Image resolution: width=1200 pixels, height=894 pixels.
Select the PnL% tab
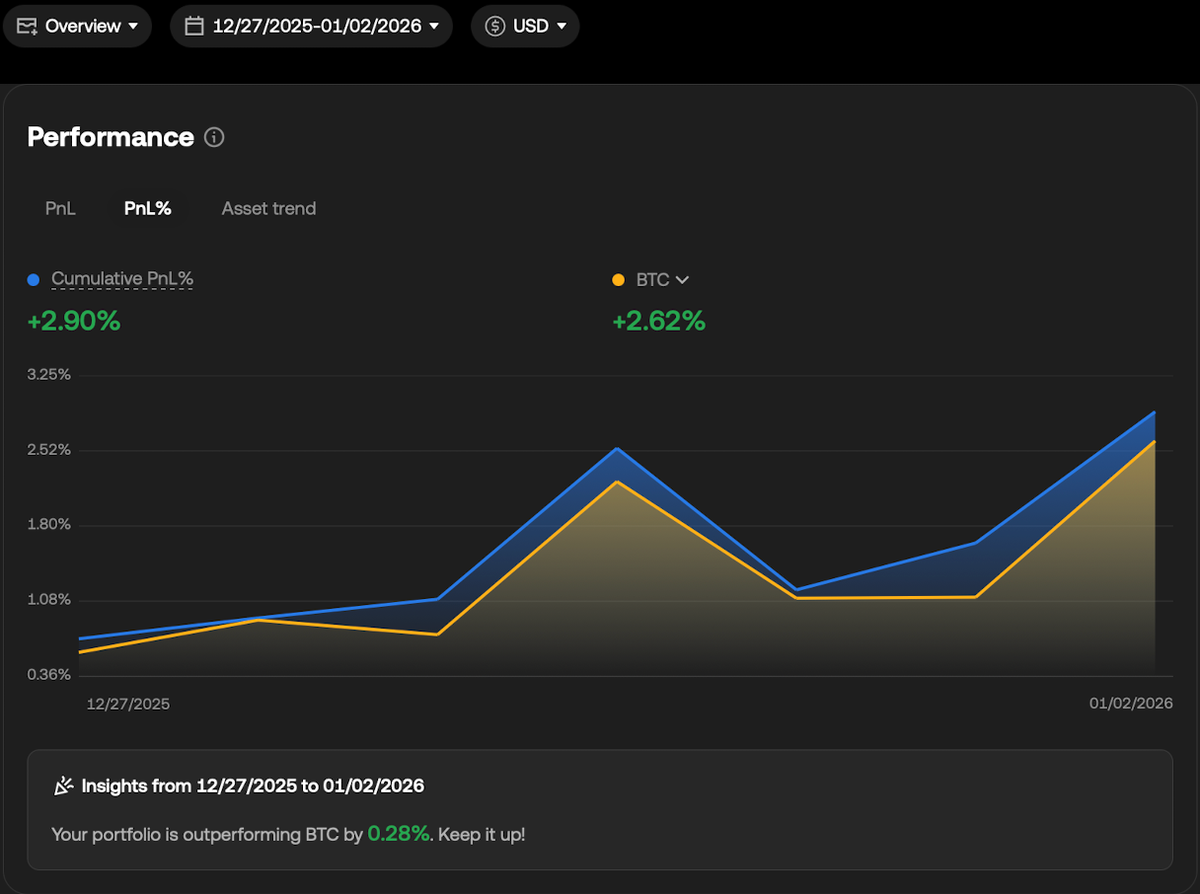(x=148, y=208)
